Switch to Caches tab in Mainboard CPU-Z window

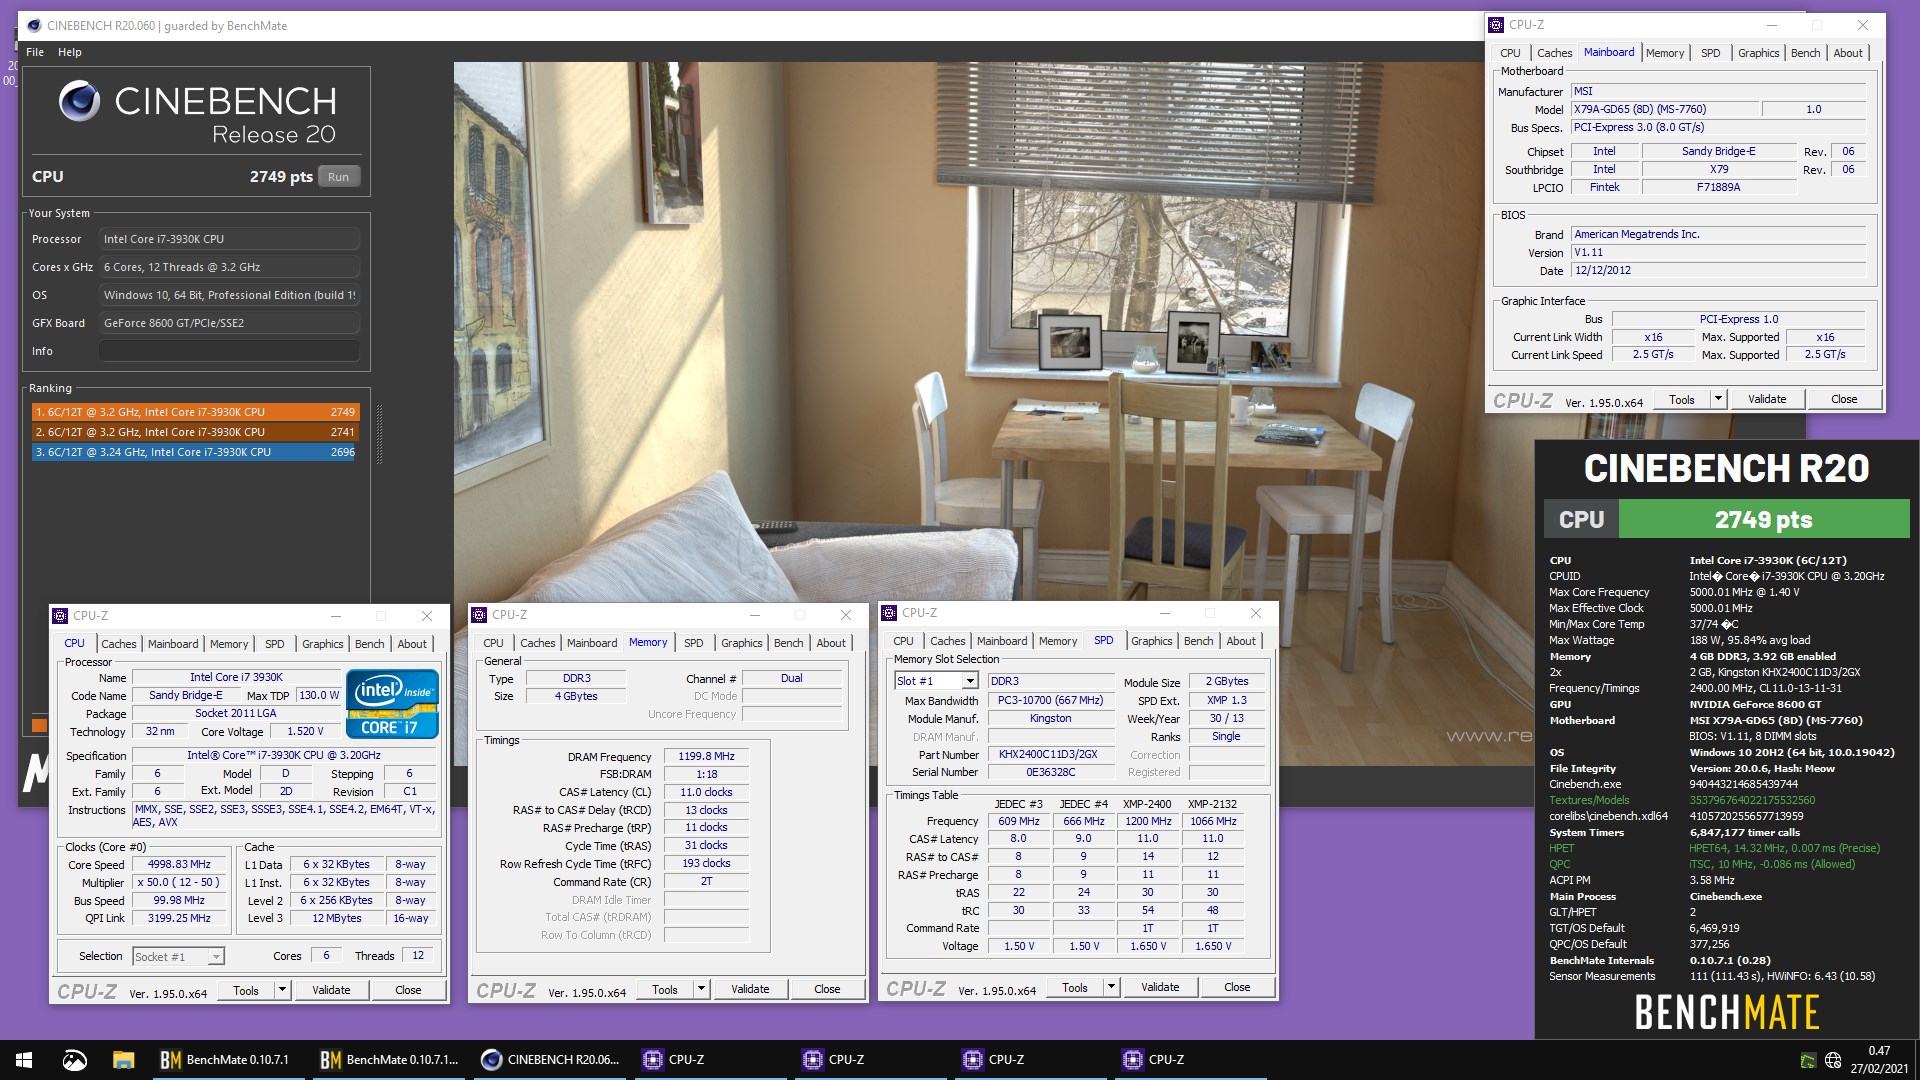click(x=1554, y=53)
